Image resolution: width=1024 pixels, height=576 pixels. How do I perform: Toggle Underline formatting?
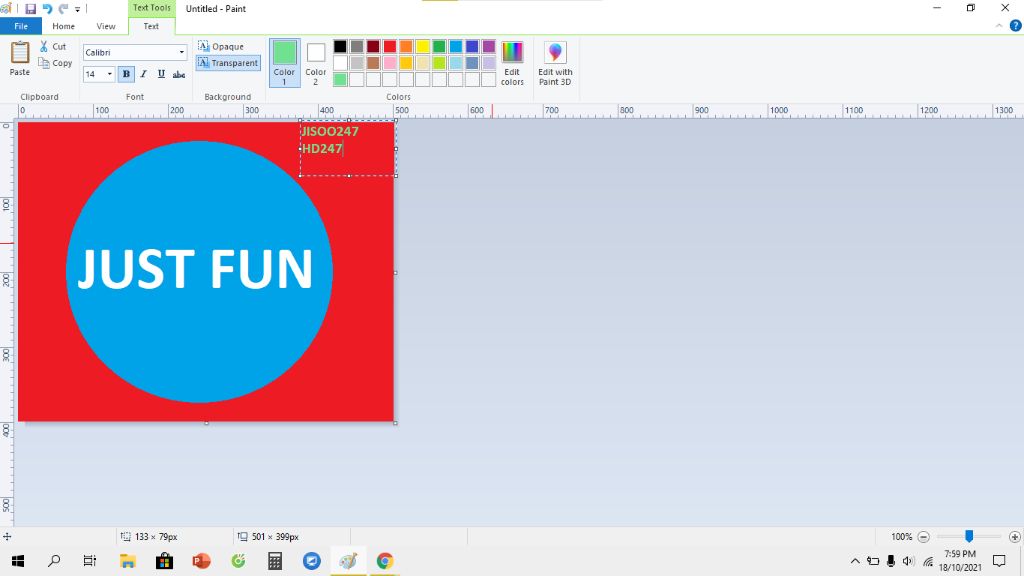pyautogui.click(x=161, y=74)
